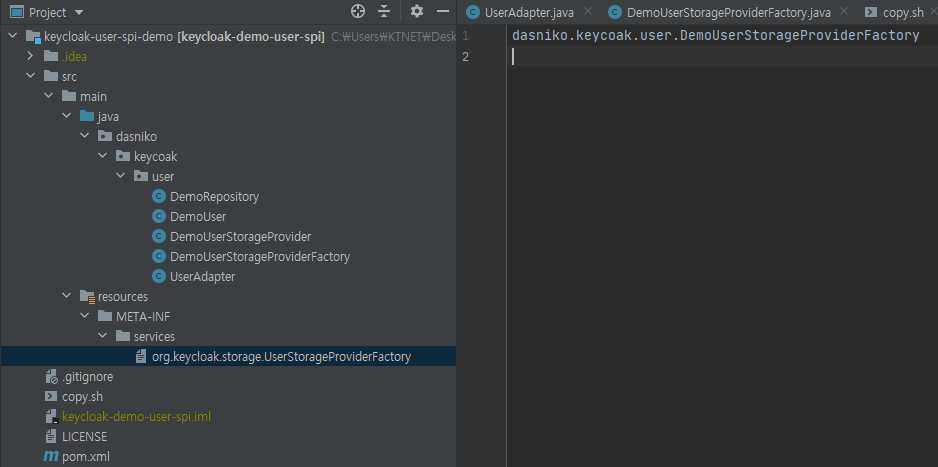
Task: Click the META-INF folder icon
Action: point(105,316)
